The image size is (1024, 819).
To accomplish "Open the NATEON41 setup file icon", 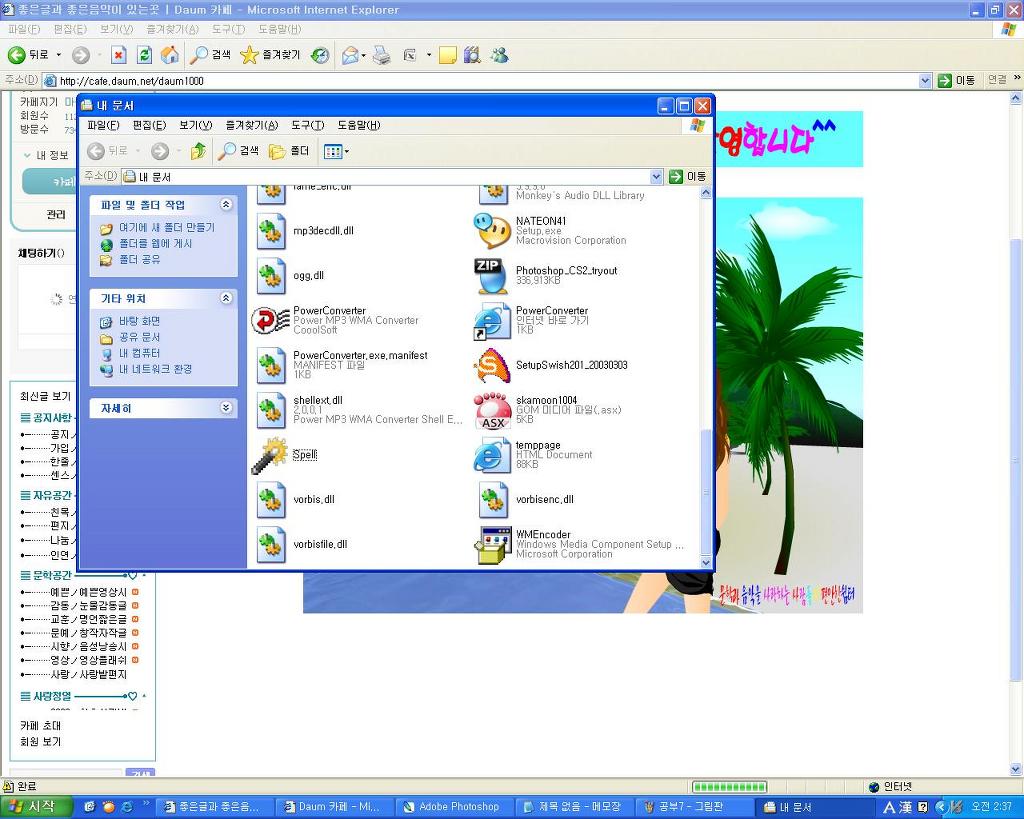I will tap(492, 231).
